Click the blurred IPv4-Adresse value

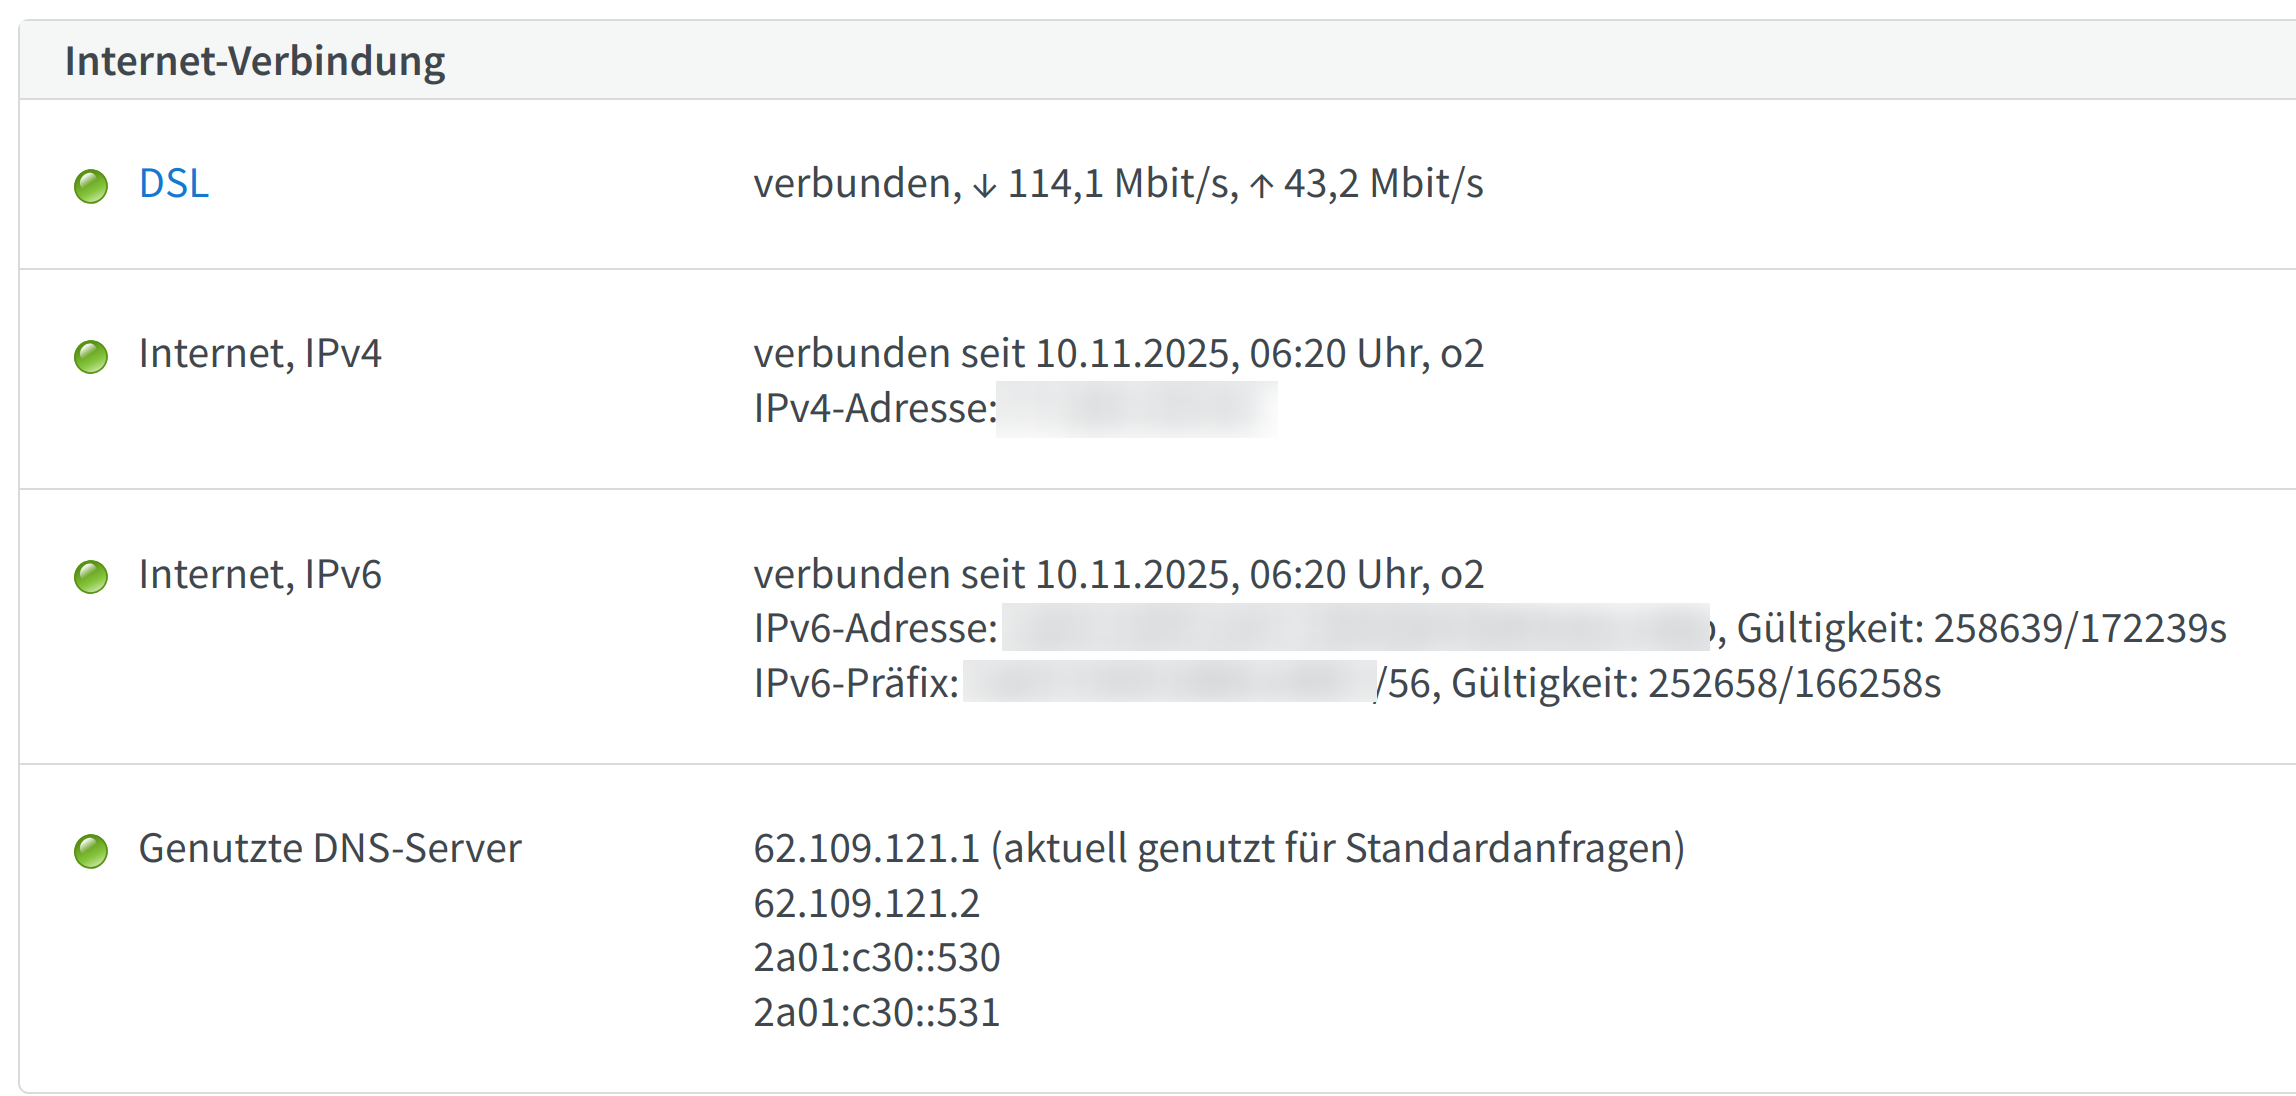(1137, 409)
